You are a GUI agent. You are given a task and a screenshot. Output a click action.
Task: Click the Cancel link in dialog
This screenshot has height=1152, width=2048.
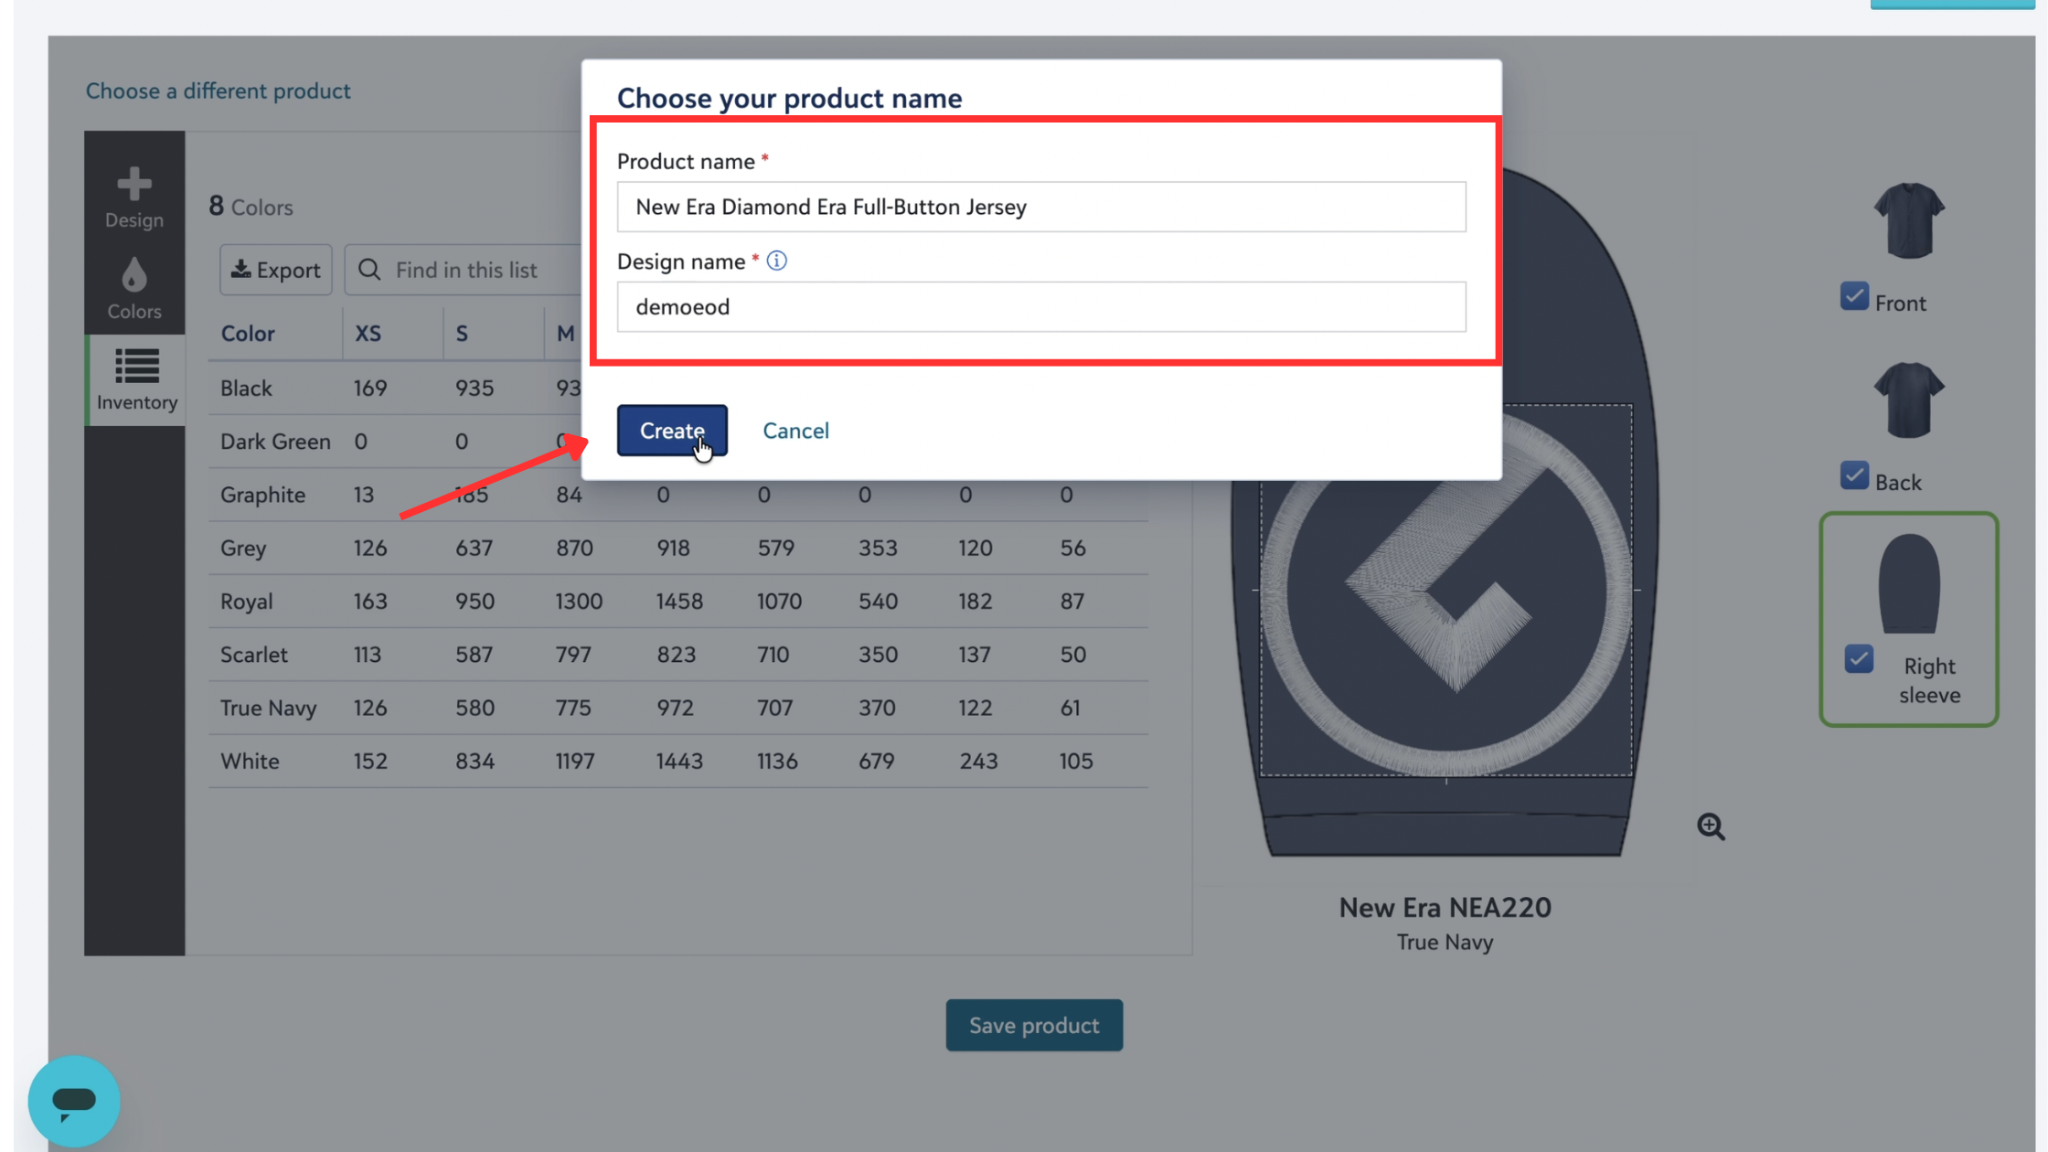coord(795,430)
